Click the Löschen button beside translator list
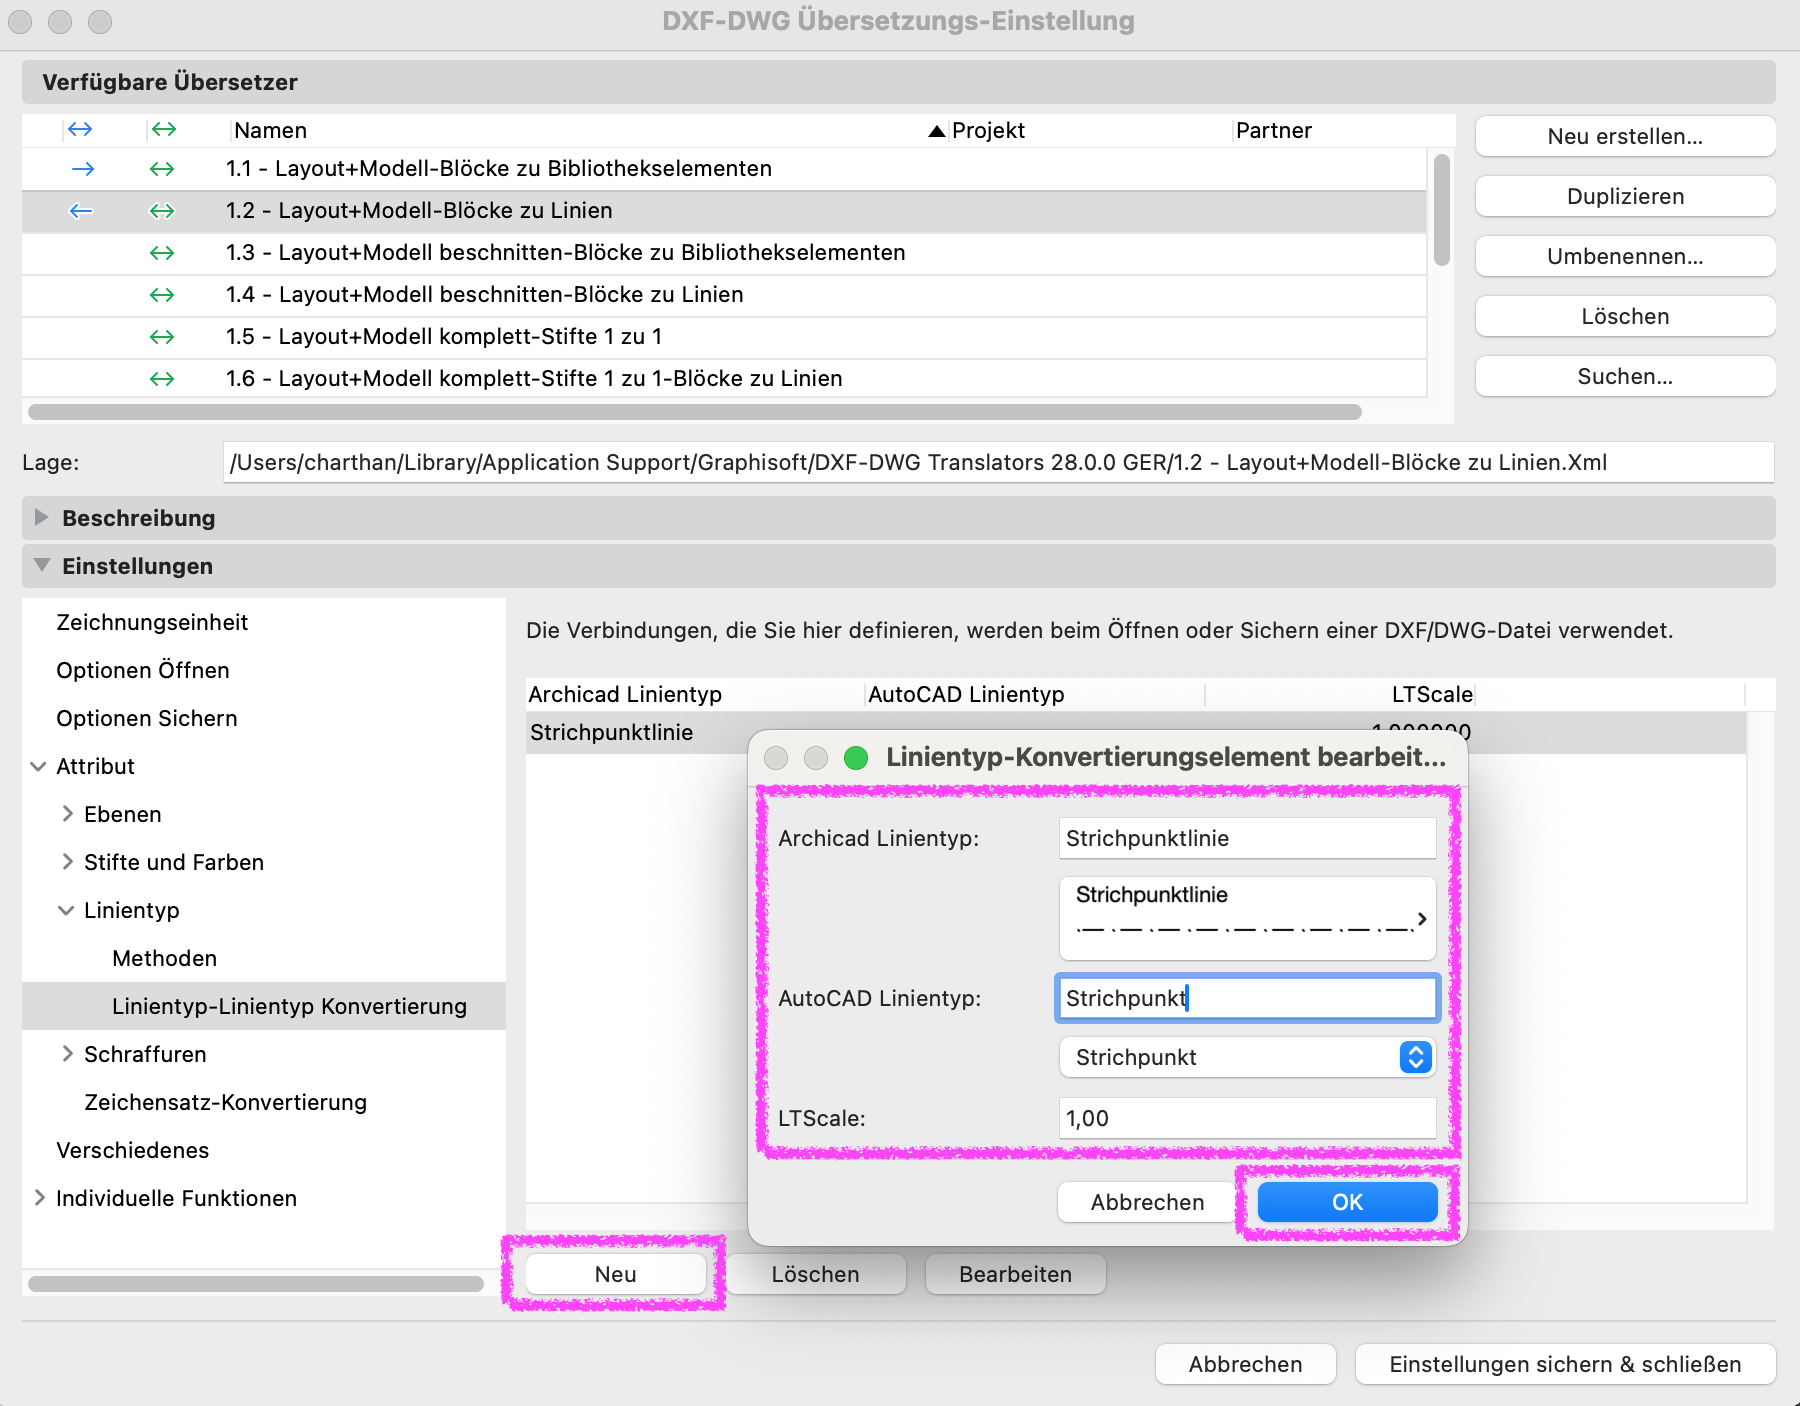 pyautogui.click(x=1625, y=316)
